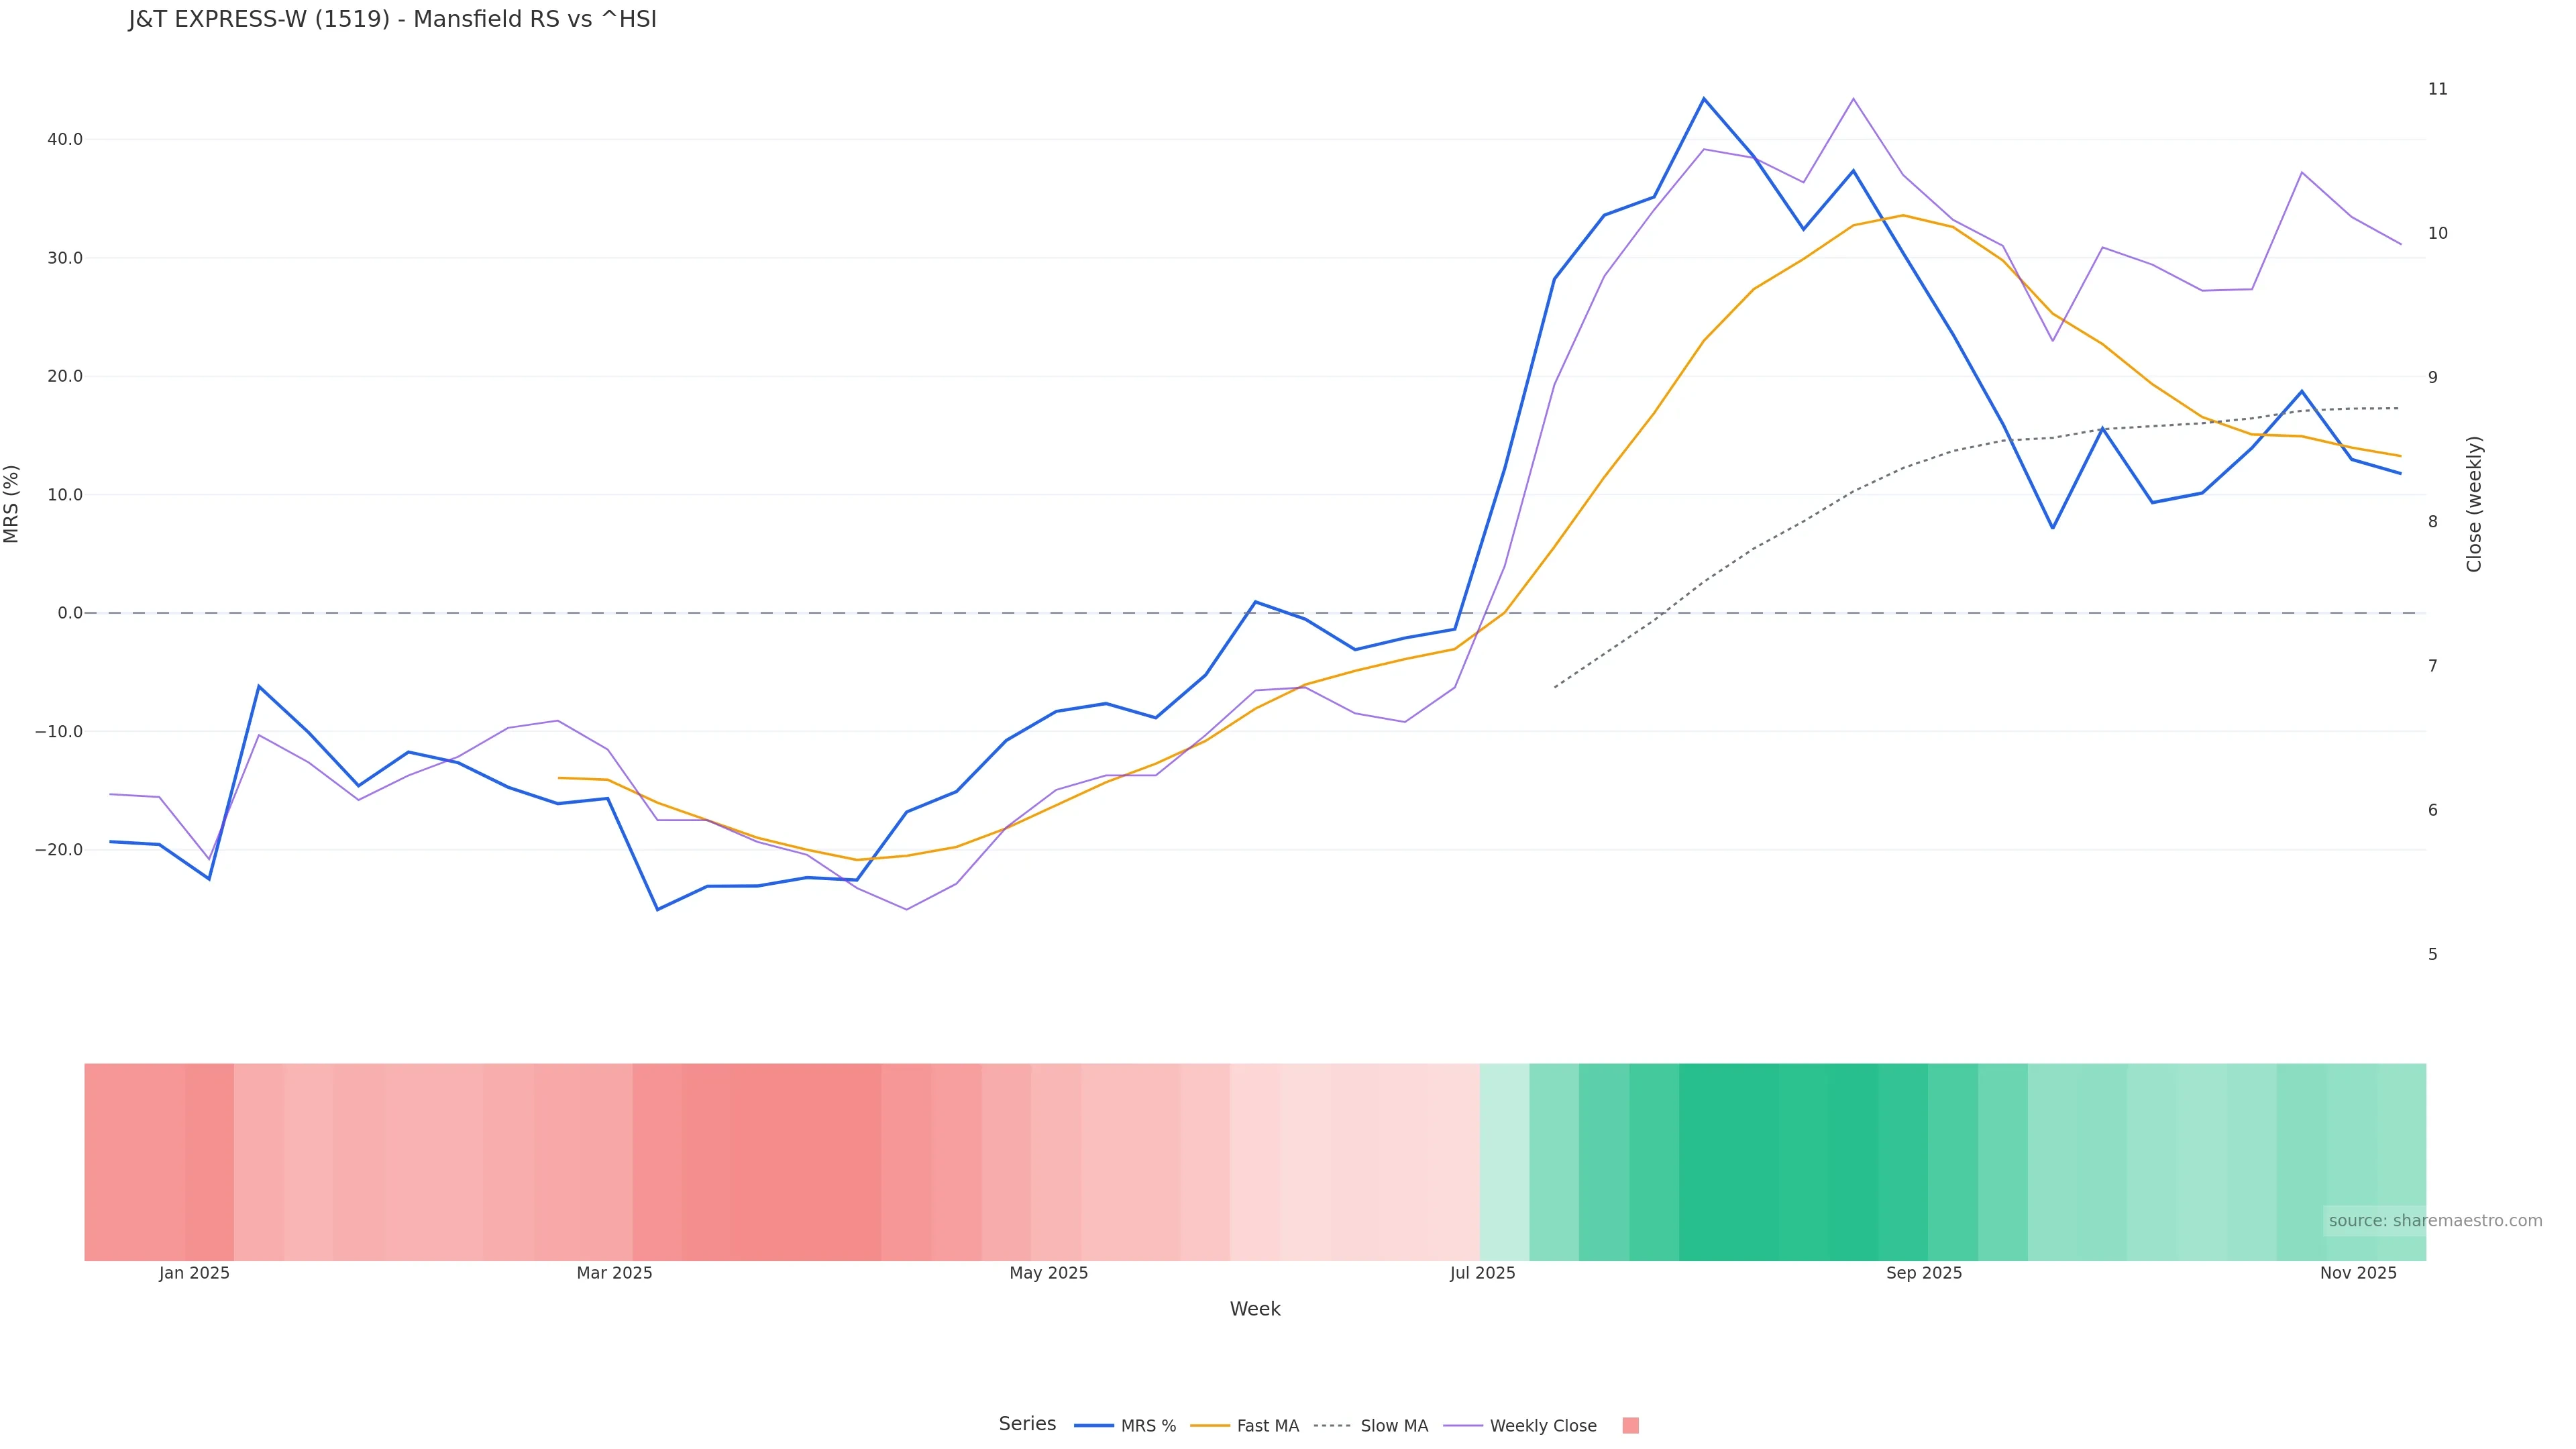Click the highest peak of blue MRS line
Screen dimensions: 2576x1449
1704,98
